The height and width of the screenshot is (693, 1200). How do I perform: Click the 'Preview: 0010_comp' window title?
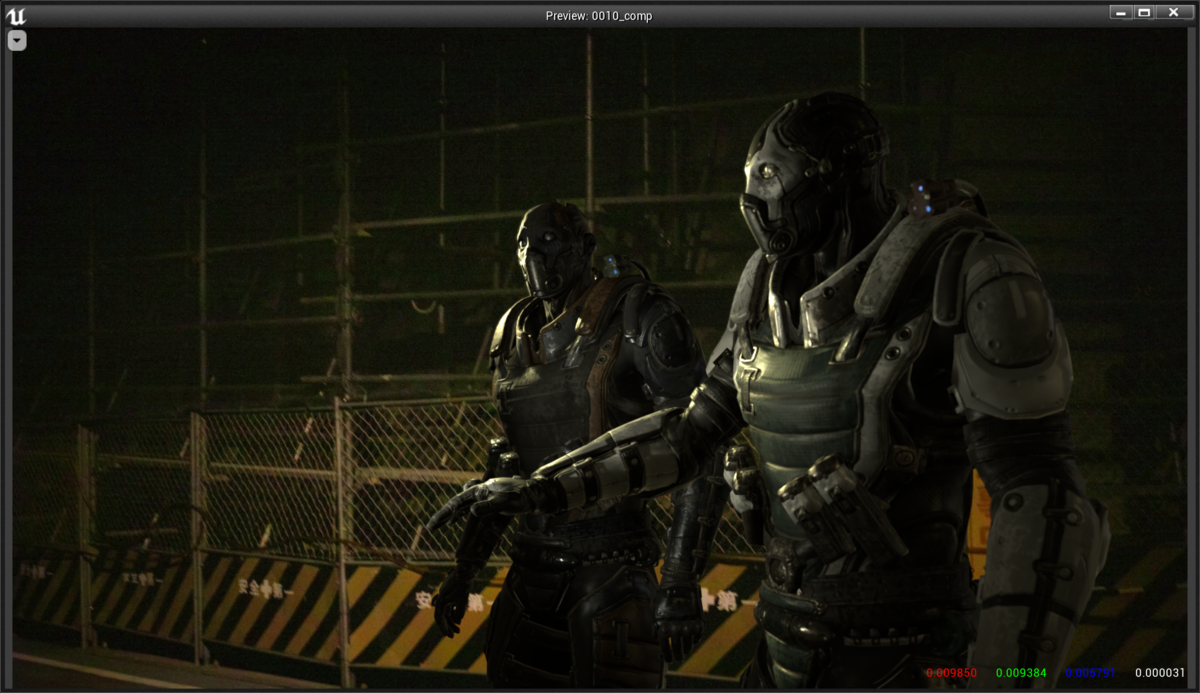coord(599,15)
